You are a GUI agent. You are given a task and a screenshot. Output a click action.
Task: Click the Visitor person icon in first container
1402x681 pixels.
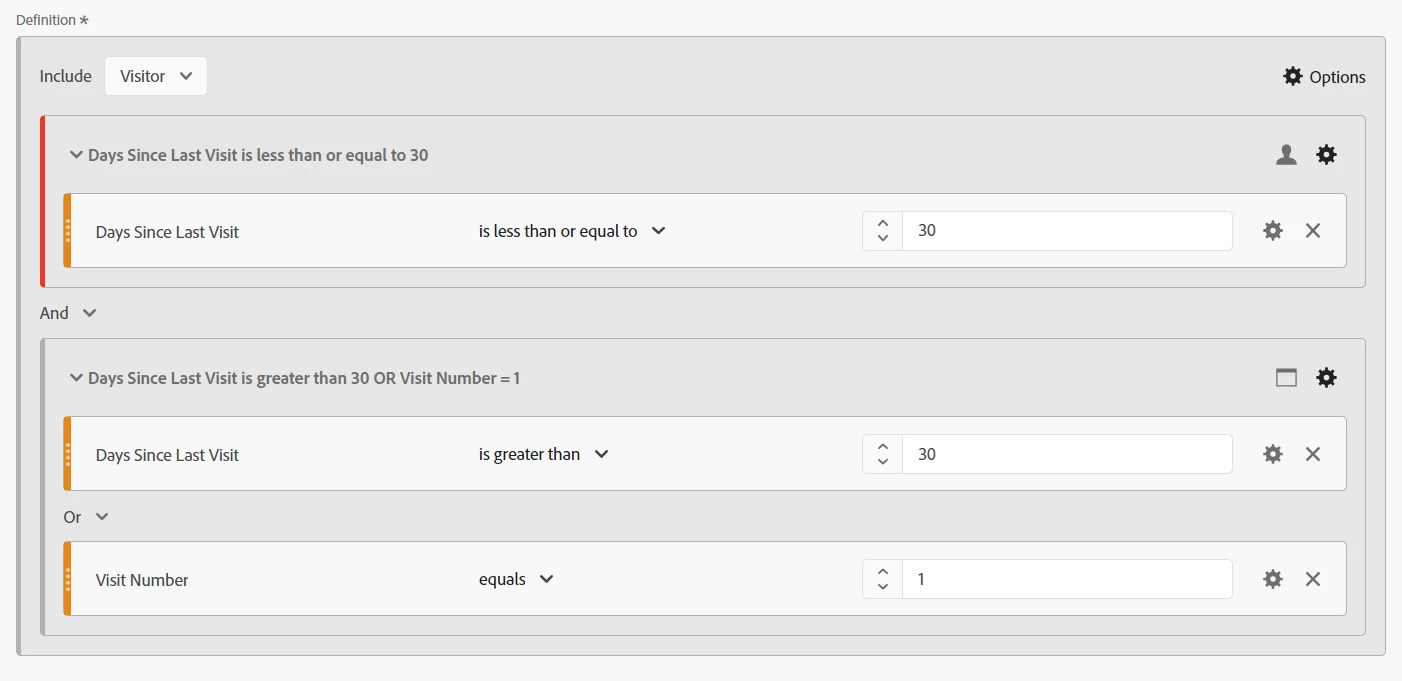pyautogui.click(x=1286, y=155)
